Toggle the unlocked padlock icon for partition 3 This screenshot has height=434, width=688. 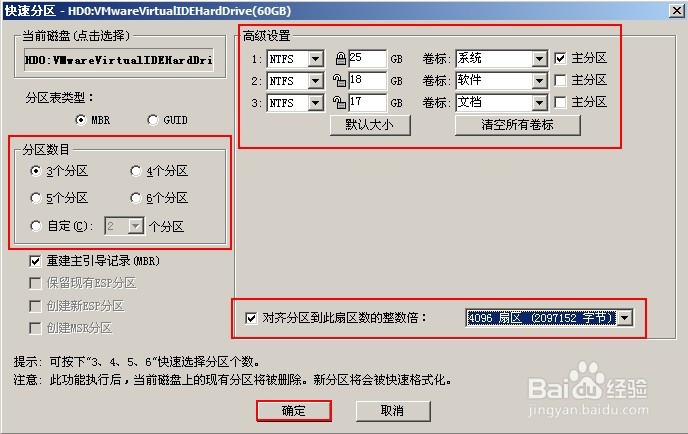(339, 102)
